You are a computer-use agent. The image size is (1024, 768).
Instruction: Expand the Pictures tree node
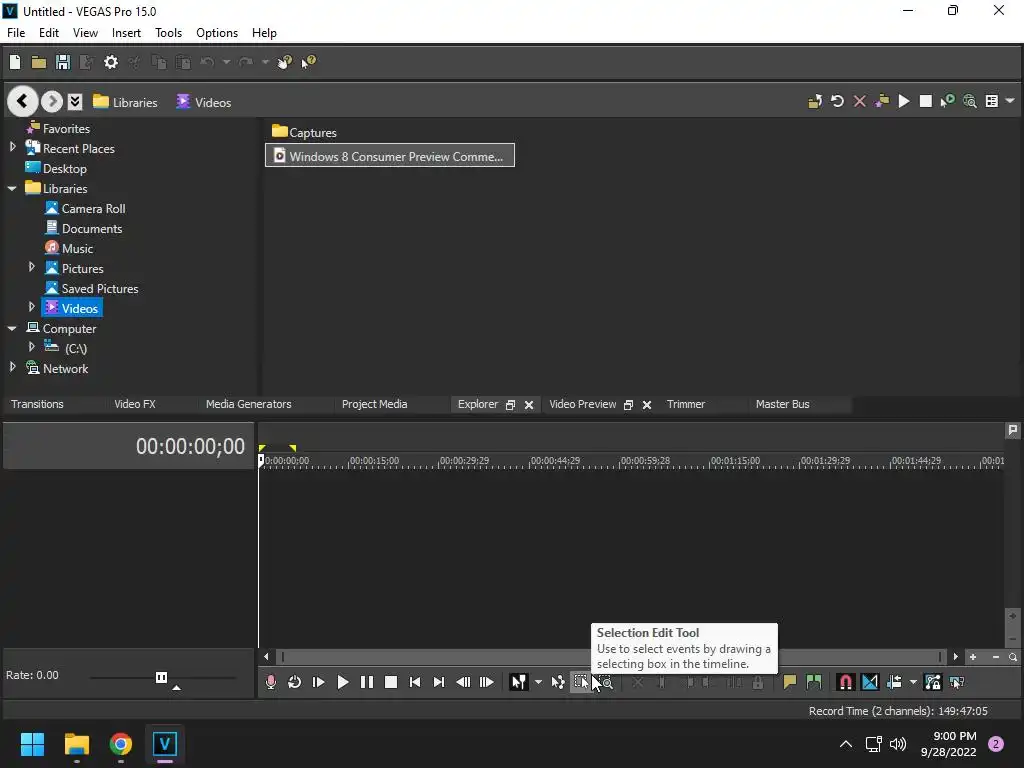pyautogui.click(x=31, y=267)
